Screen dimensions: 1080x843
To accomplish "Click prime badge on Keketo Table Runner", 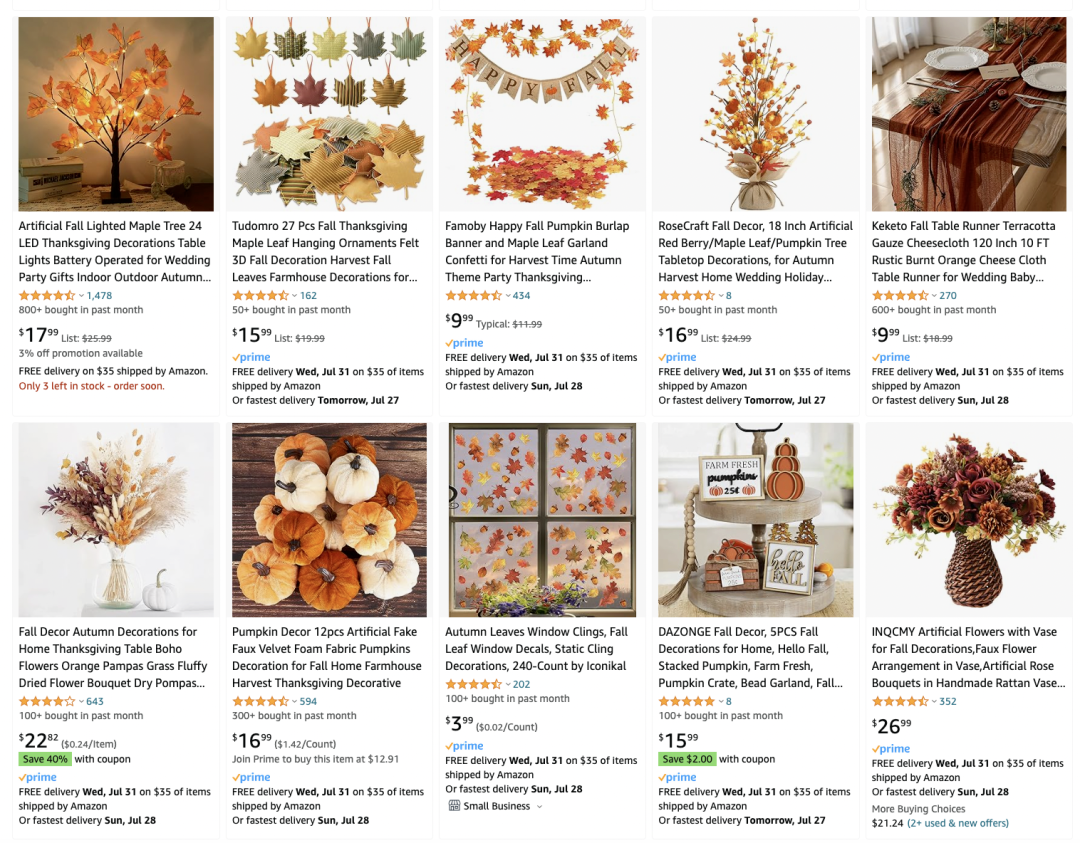I will tap(891, 357).
